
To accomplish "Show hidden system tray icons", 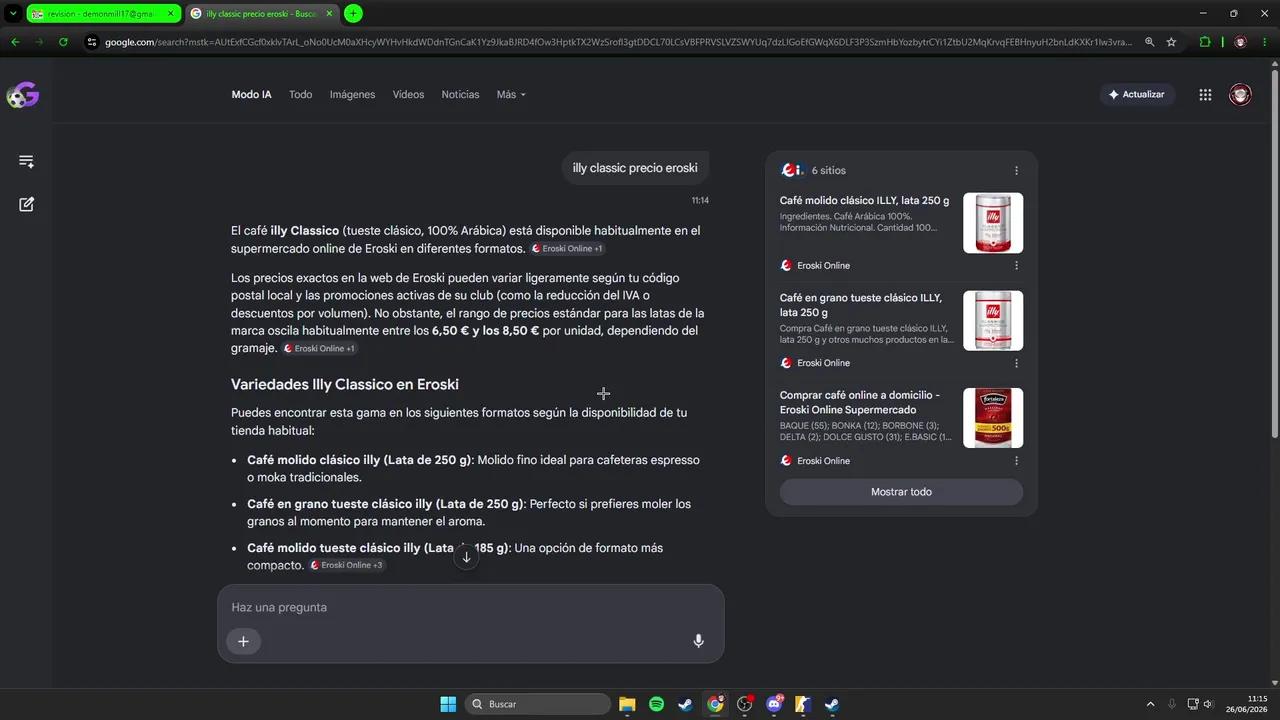I will tap(1150, 704).
